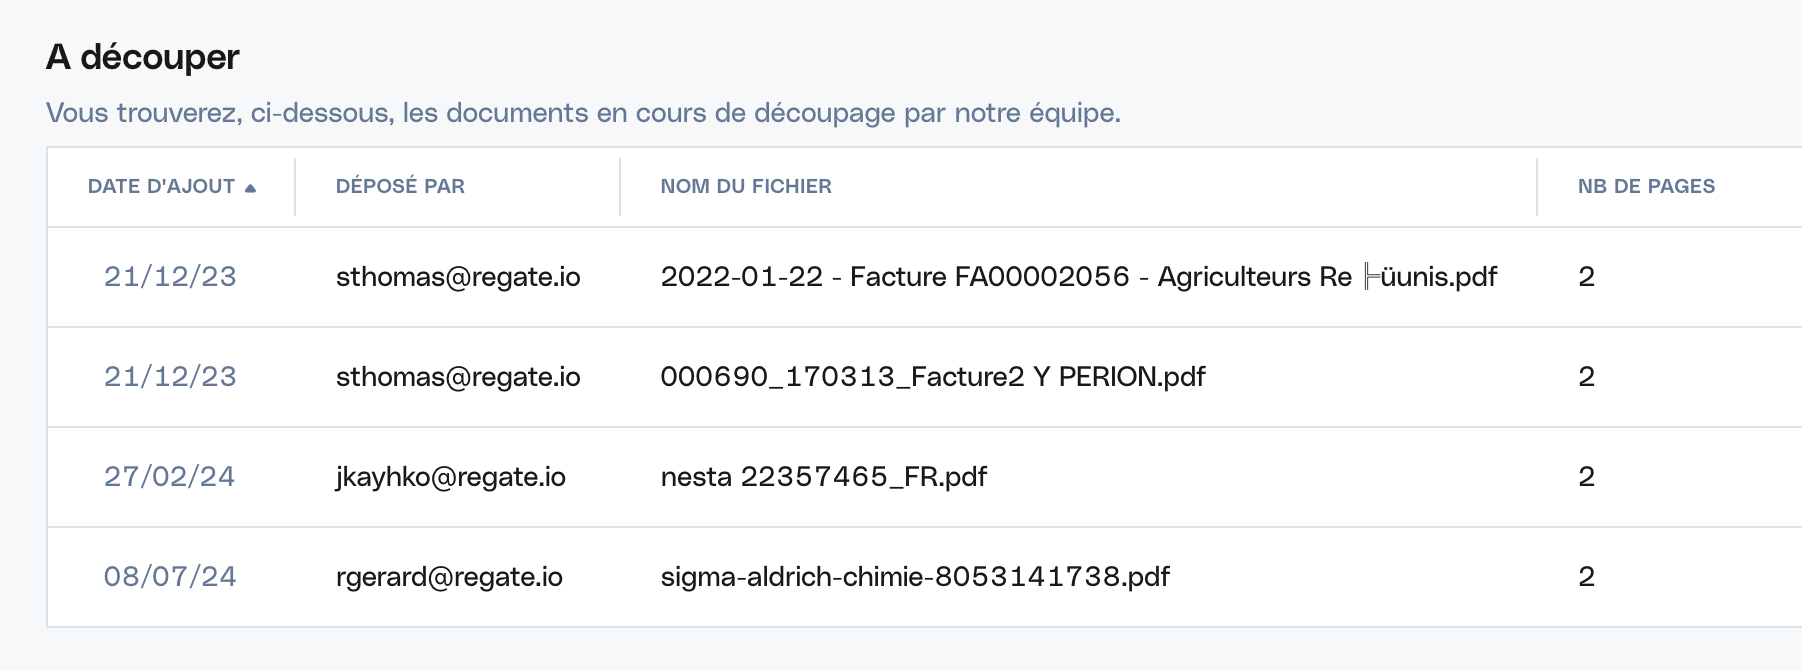Sort by DATE D'AJOUT column header
This screenshot has height=670, width=1802.
pyautogui.click(x=161, y=187)
